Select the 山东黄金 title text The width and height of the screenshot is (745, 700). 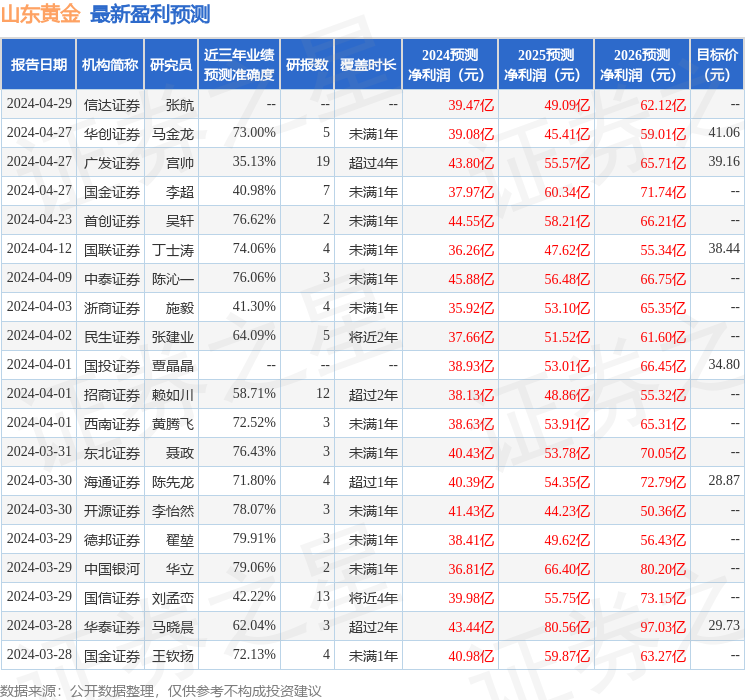coord(40,14)
